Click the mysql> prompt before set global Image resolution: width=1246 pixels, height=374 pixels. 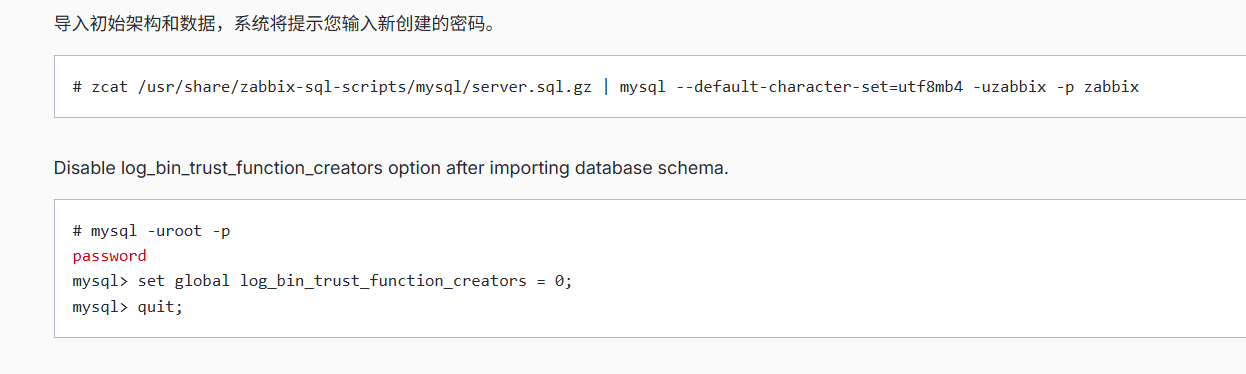click(100, 281)
